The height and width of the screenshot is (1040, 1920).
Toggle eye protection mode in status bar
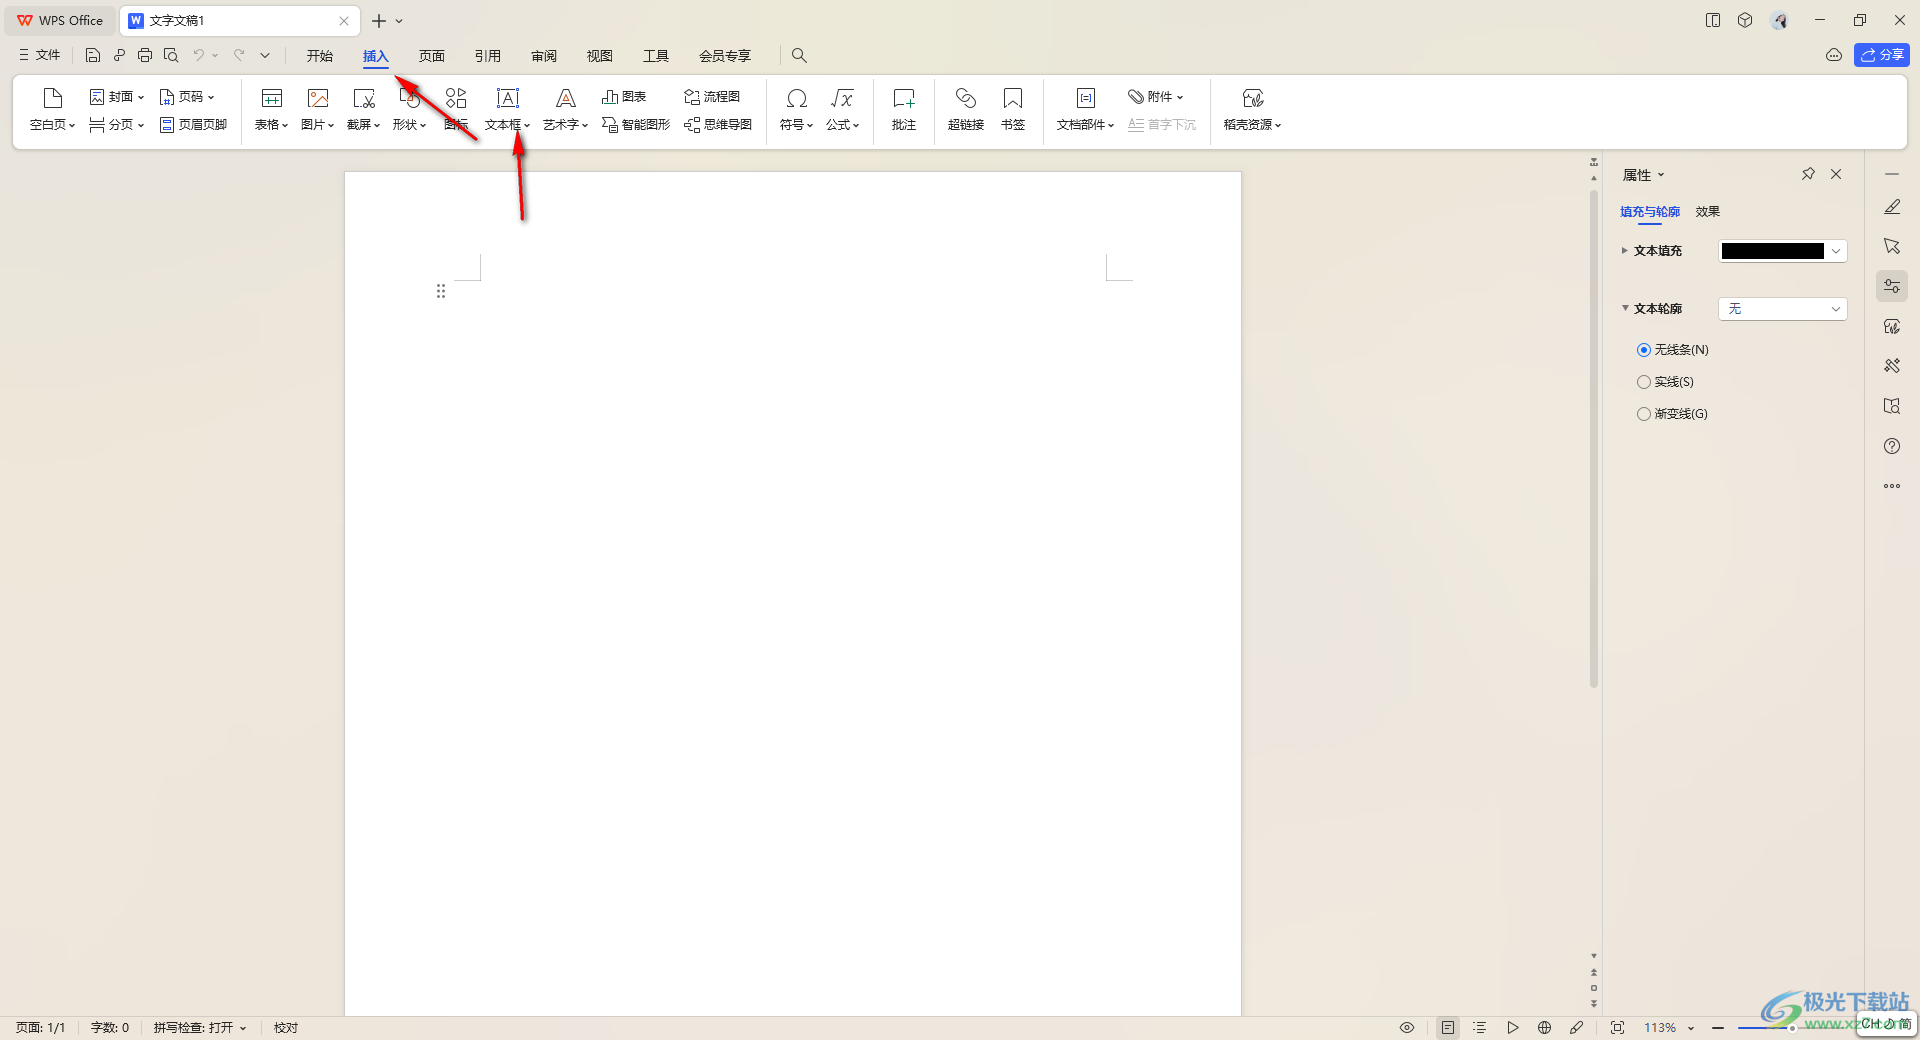[x=1407, y=1027]
